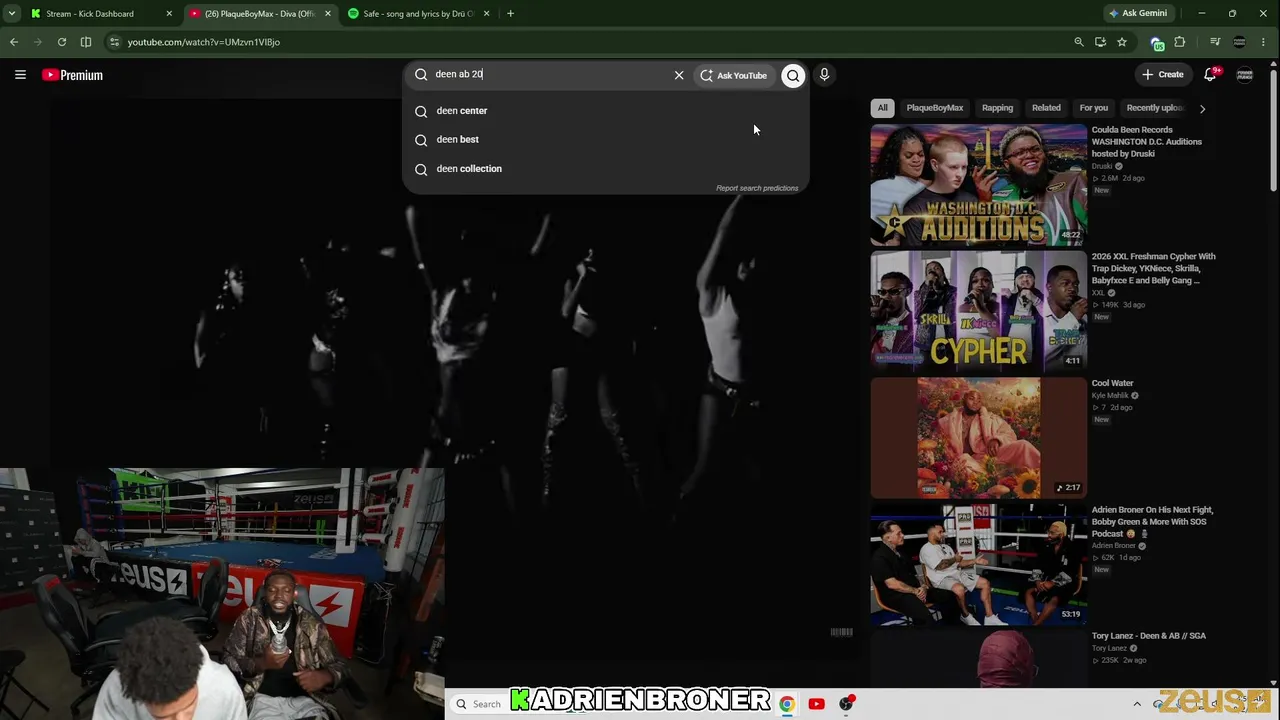The width and height of the screenshot is (1280, 720).
Task: Open the YouTube account avatar menu
Action: (x=1245, y=75)
